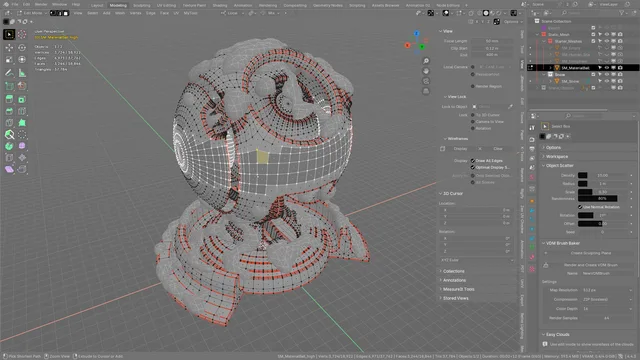The image size is (640, 360).
Task: Enable Only Selected Objects option
Action: click(x=473, y=176)
